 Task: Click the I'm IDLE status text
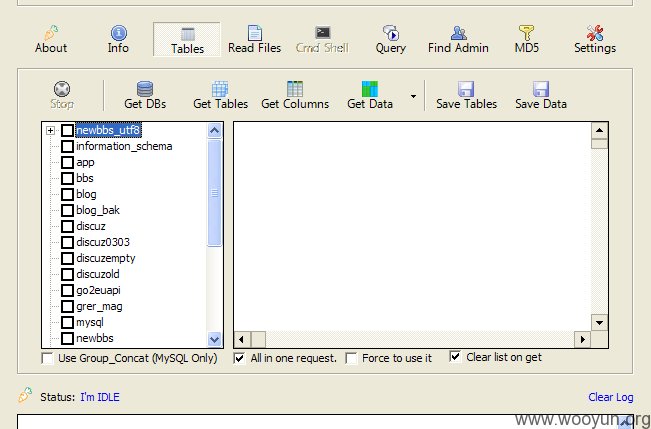[100, 397]
